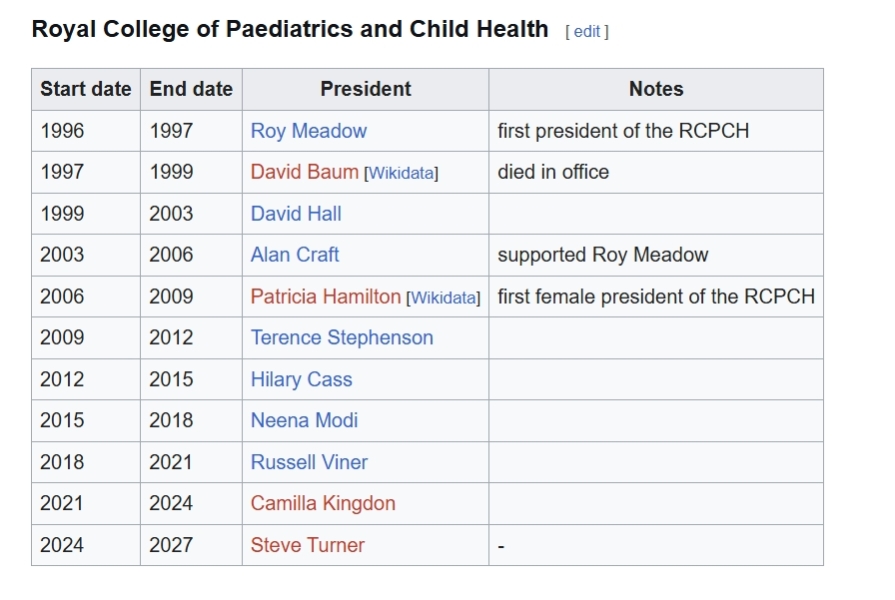Click the Start date column header
895x600 pixels.
tap(86, 89)
